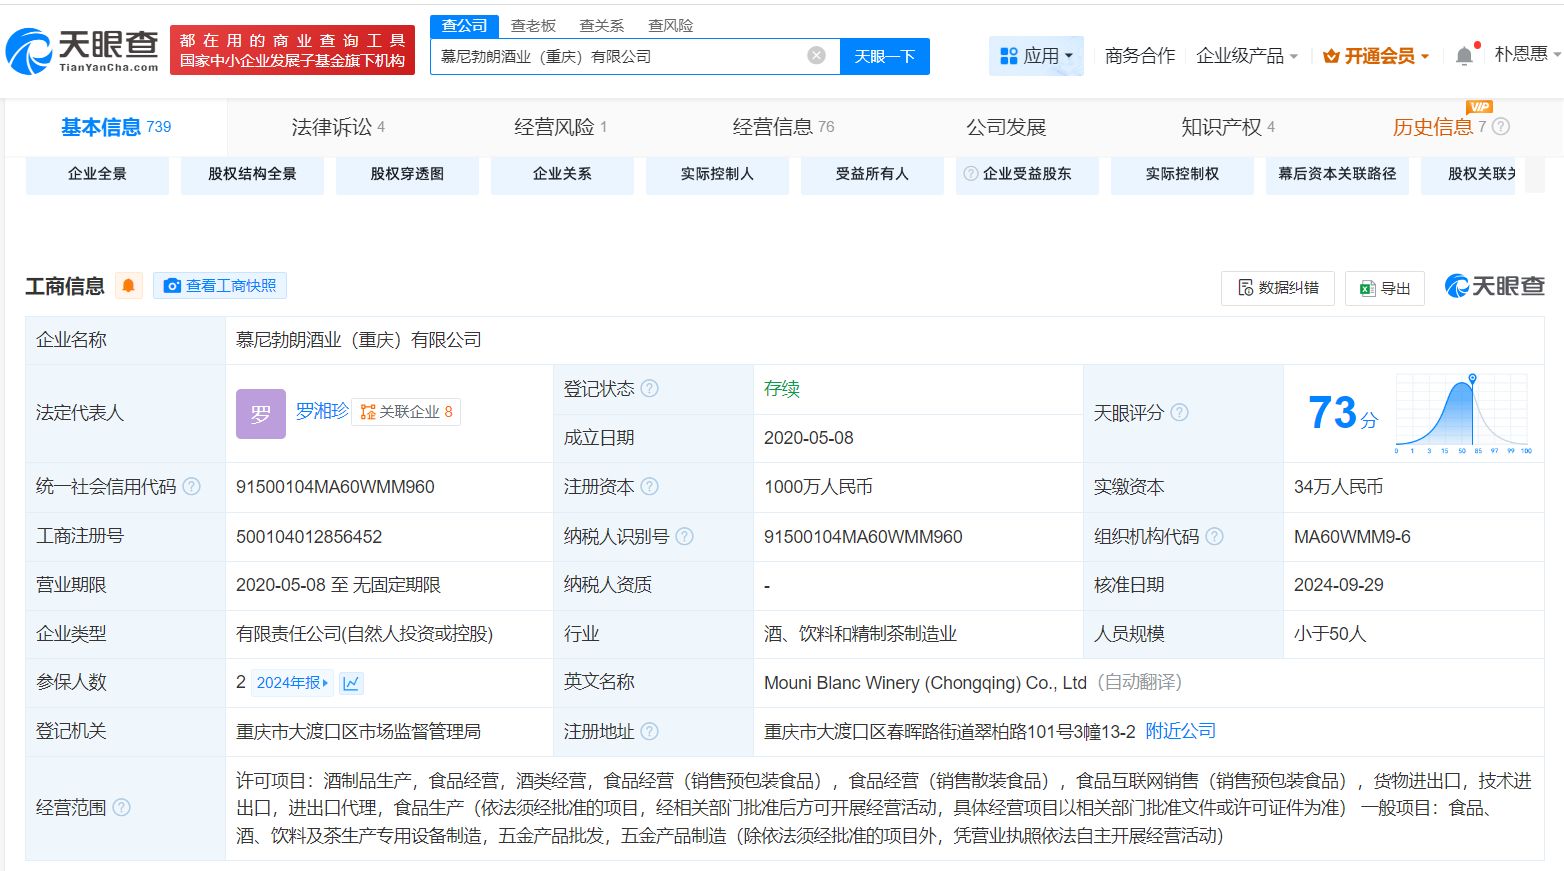Open the 基本信息 tab
This screenshot has width=1564, height=871.
click(x=116, y=127)
